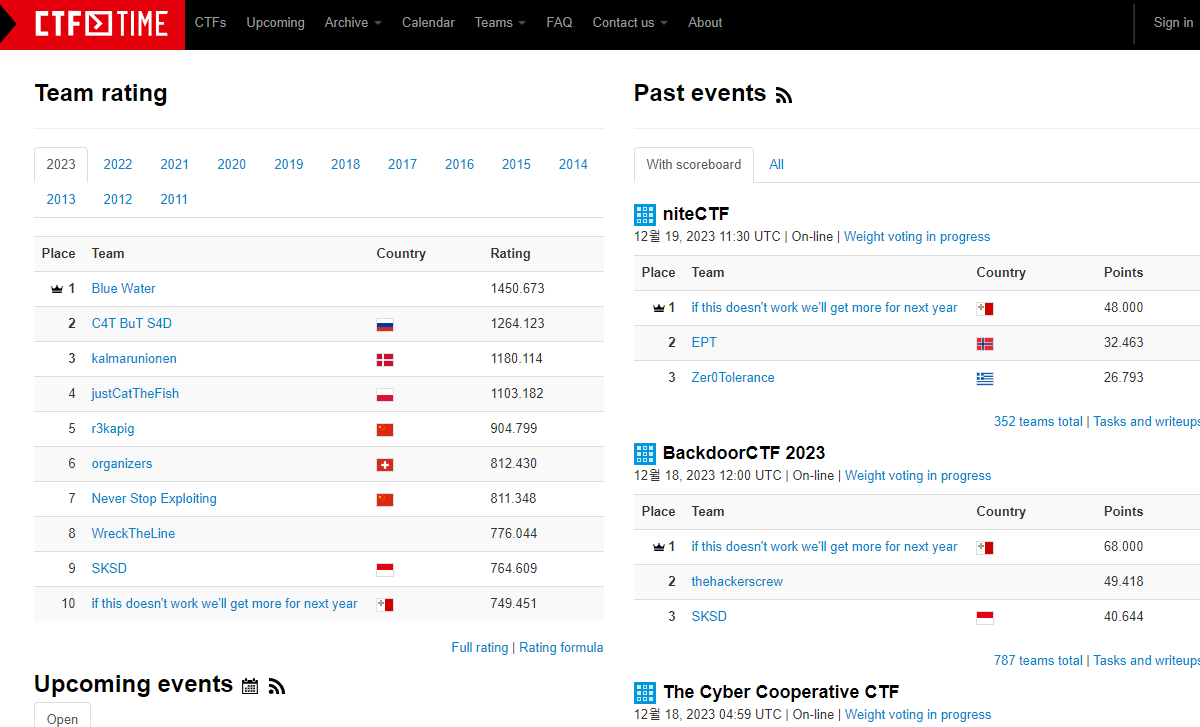Screen dimensions: 1200x727
Task: Open the WreckTheLine team page
Action: [133, 533]
